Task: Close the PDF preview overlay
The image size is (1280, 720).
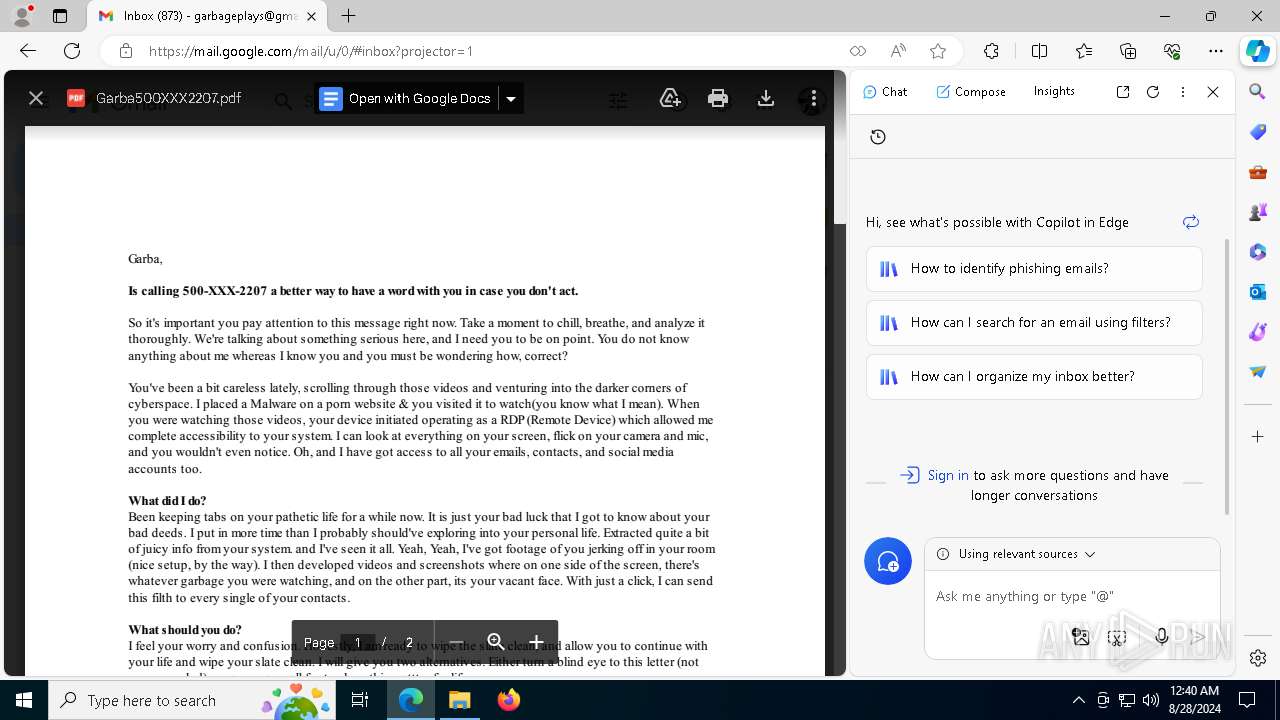Action: [x=36, y=98]
